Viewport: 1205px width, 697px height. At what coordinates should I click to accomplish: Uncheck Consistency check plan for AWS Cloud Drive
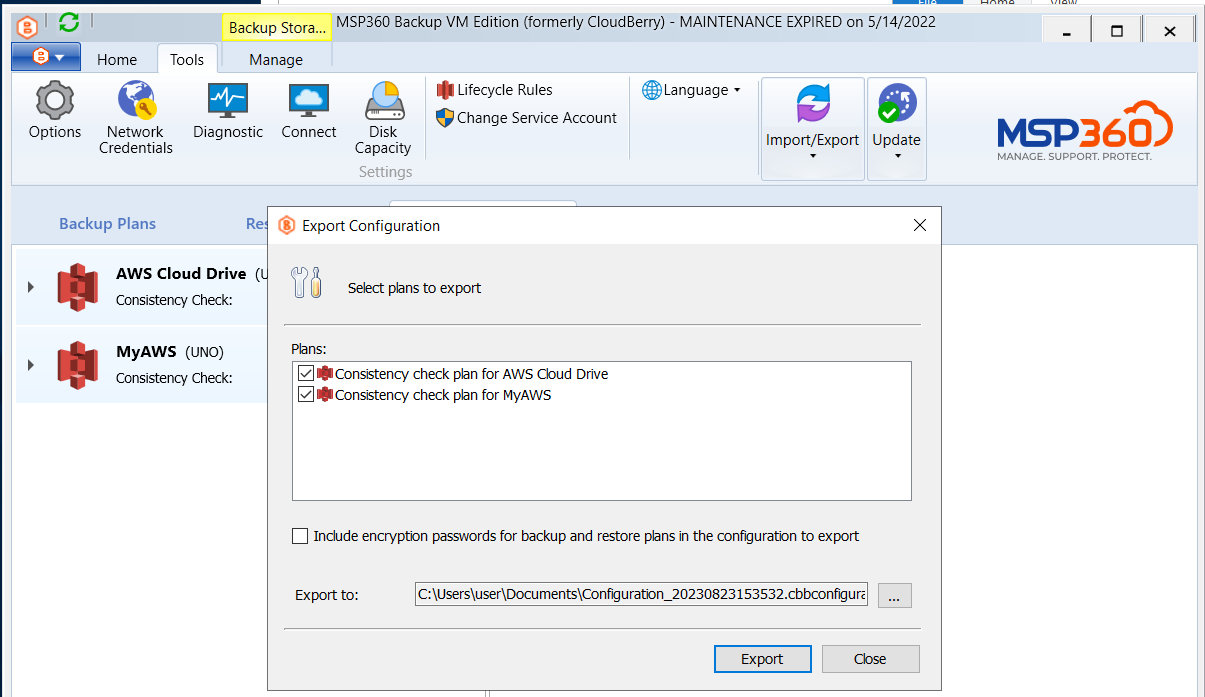coord(306,374)
